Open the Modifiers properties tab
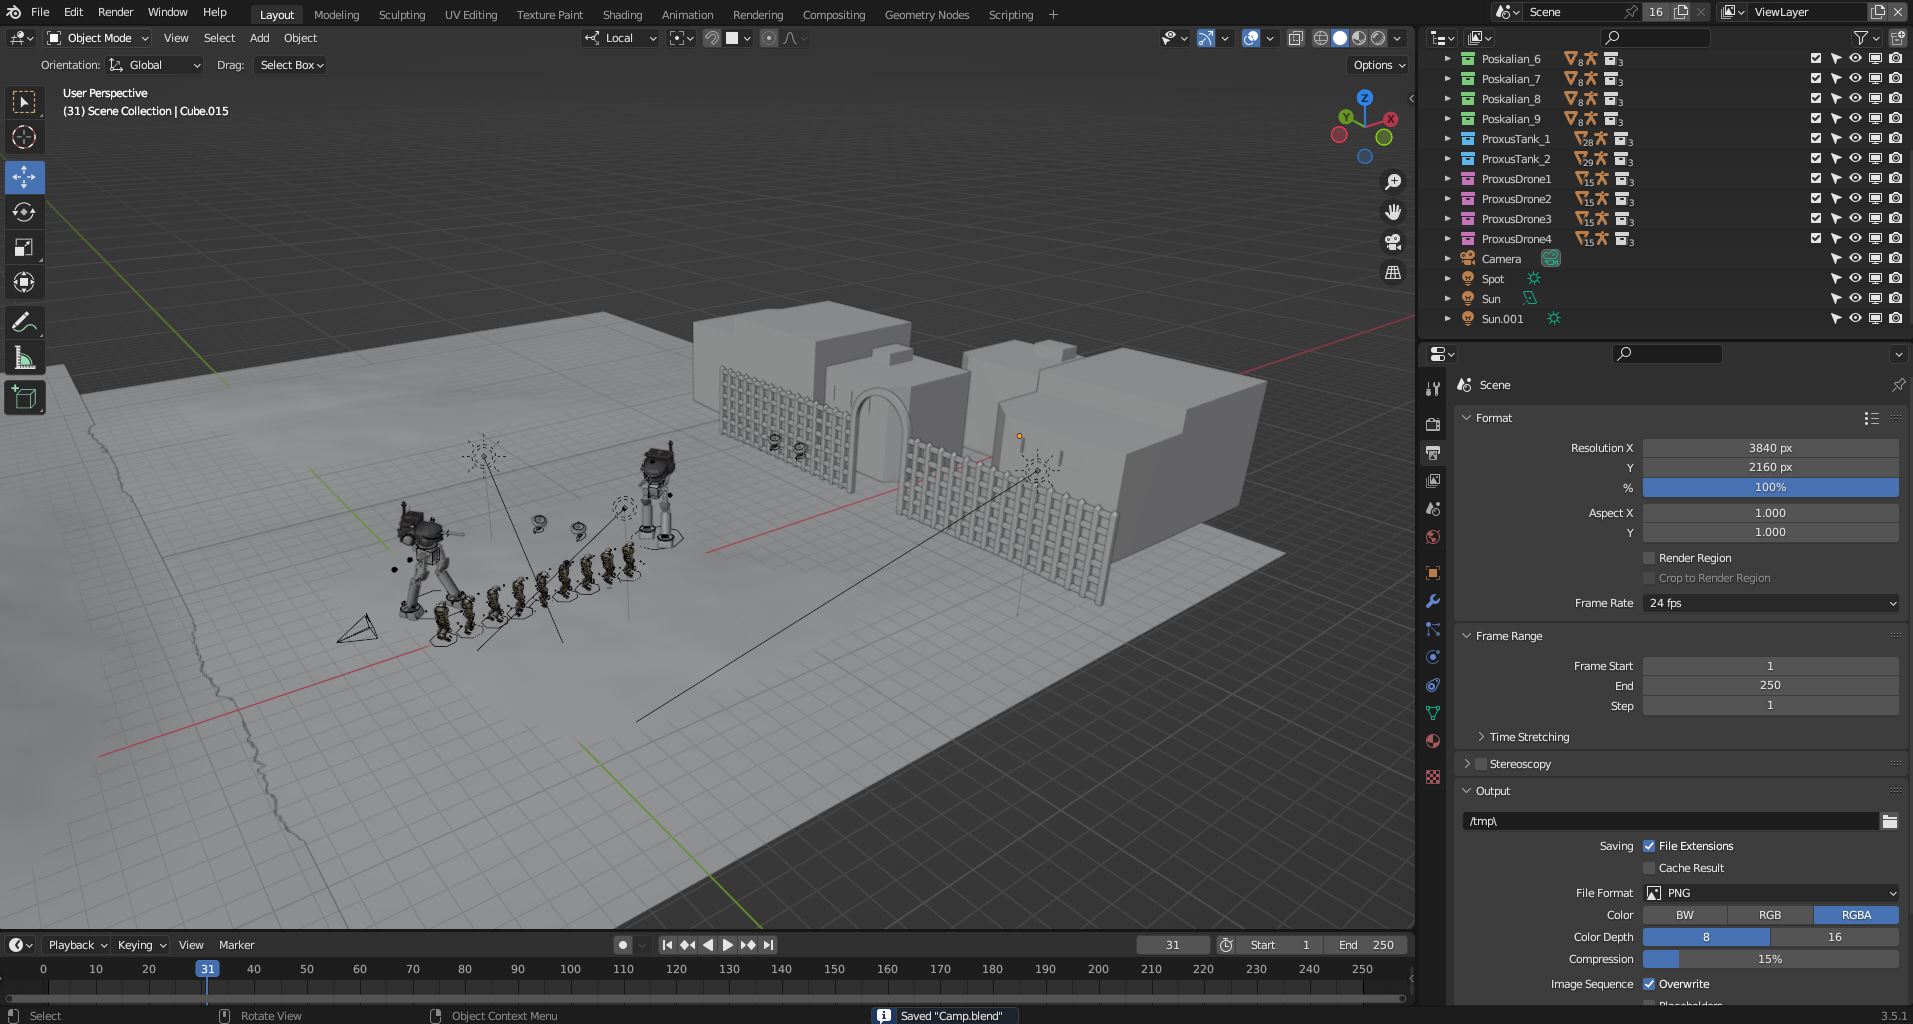 [1433, 601]
